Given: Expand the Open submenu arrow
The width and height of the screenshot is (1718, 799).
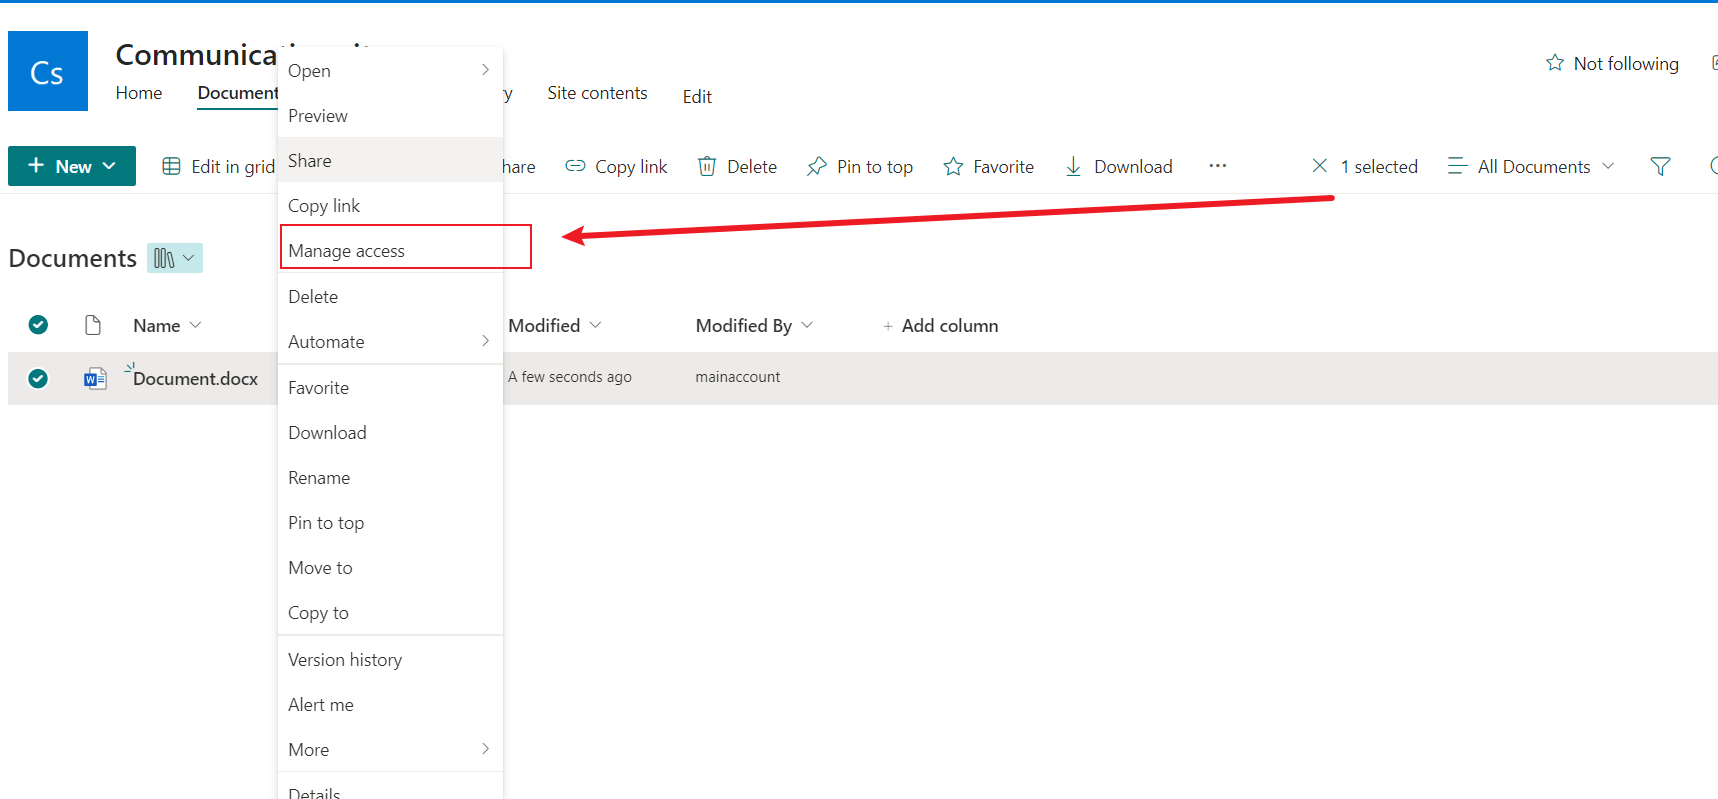Looking at the screenshot, I should coord(486,70).
